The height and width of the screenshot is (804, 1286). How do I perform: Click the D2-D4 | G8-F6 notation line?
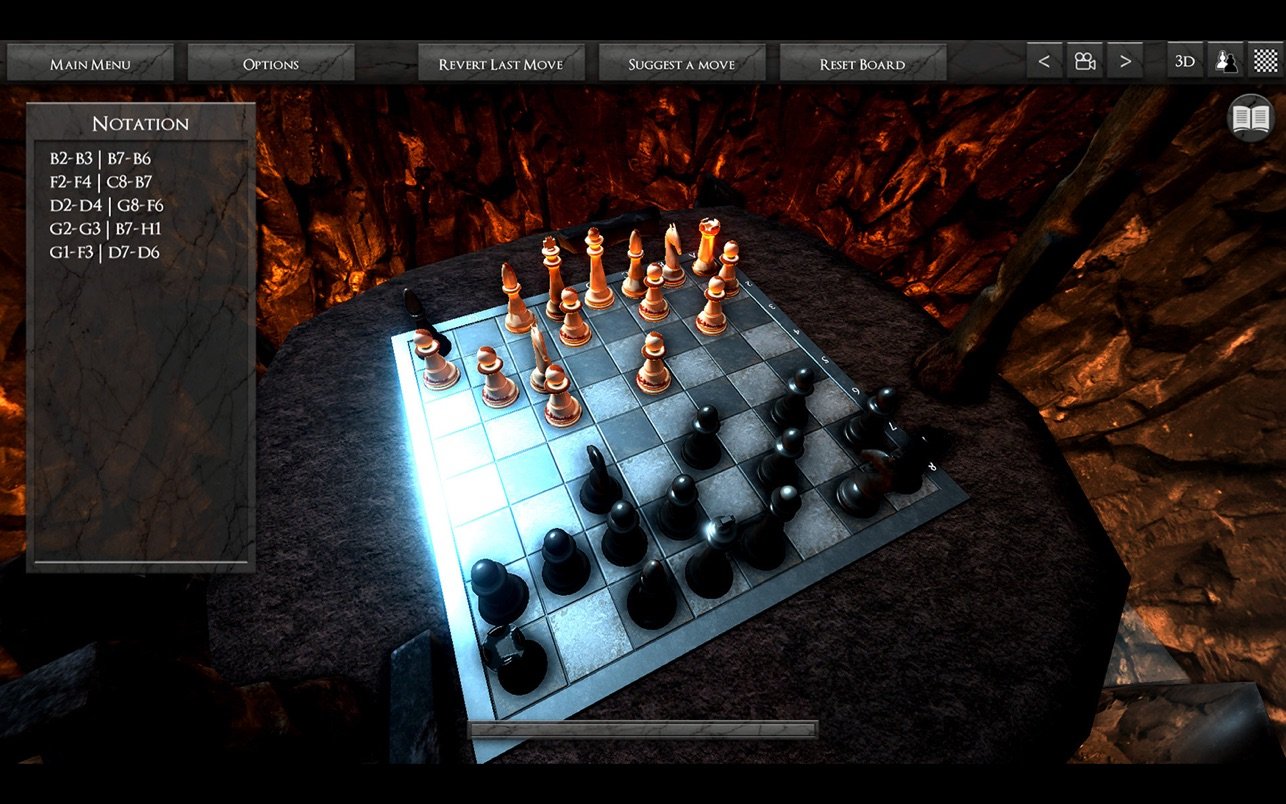[106, 205]
